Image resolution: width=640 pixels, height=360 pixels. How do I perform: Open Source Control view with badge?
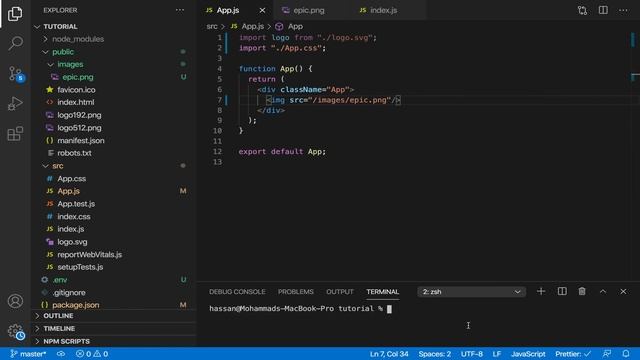pyautogui.click(x=16, y=74)
